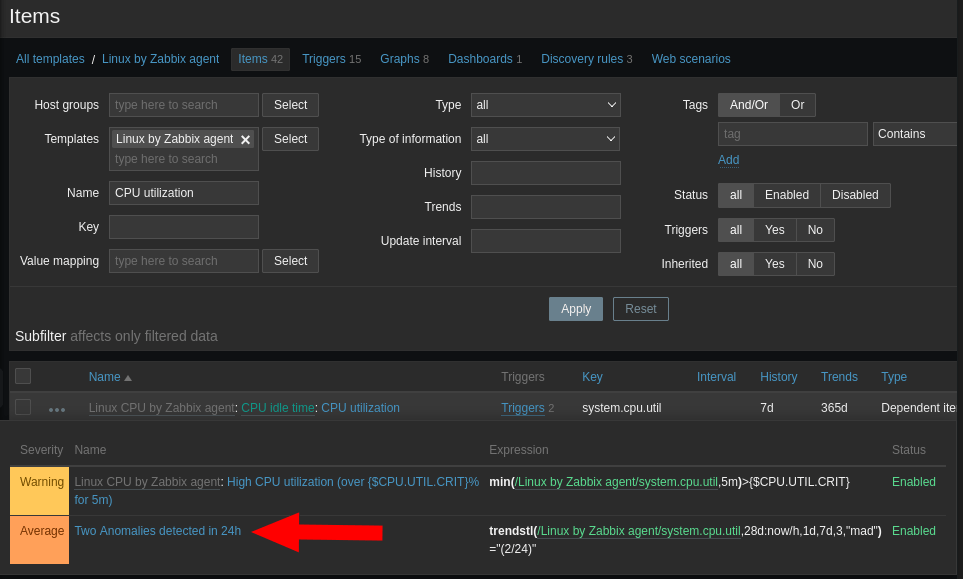The height and width of the screenshot is (579, 963).
Task: Open the Contains operator dropdown for tags
Action: (914, 133)
